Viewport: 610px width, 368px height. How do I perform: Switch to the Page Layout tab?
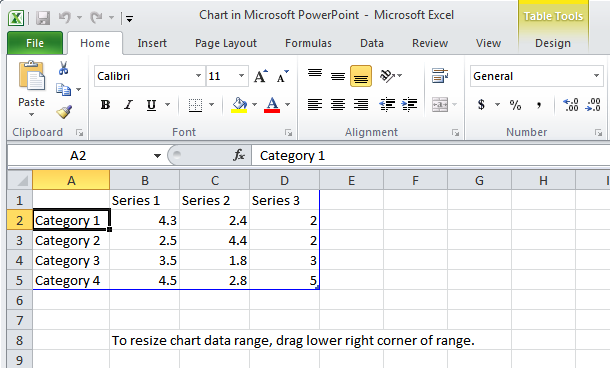226,43
